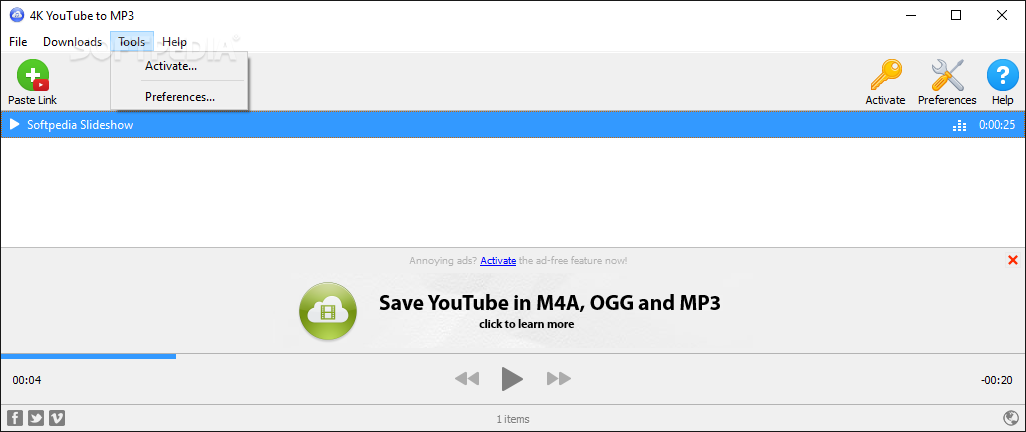Open the Help menu
Viewport: 1026px width, 432px height.
click(175, 41)
